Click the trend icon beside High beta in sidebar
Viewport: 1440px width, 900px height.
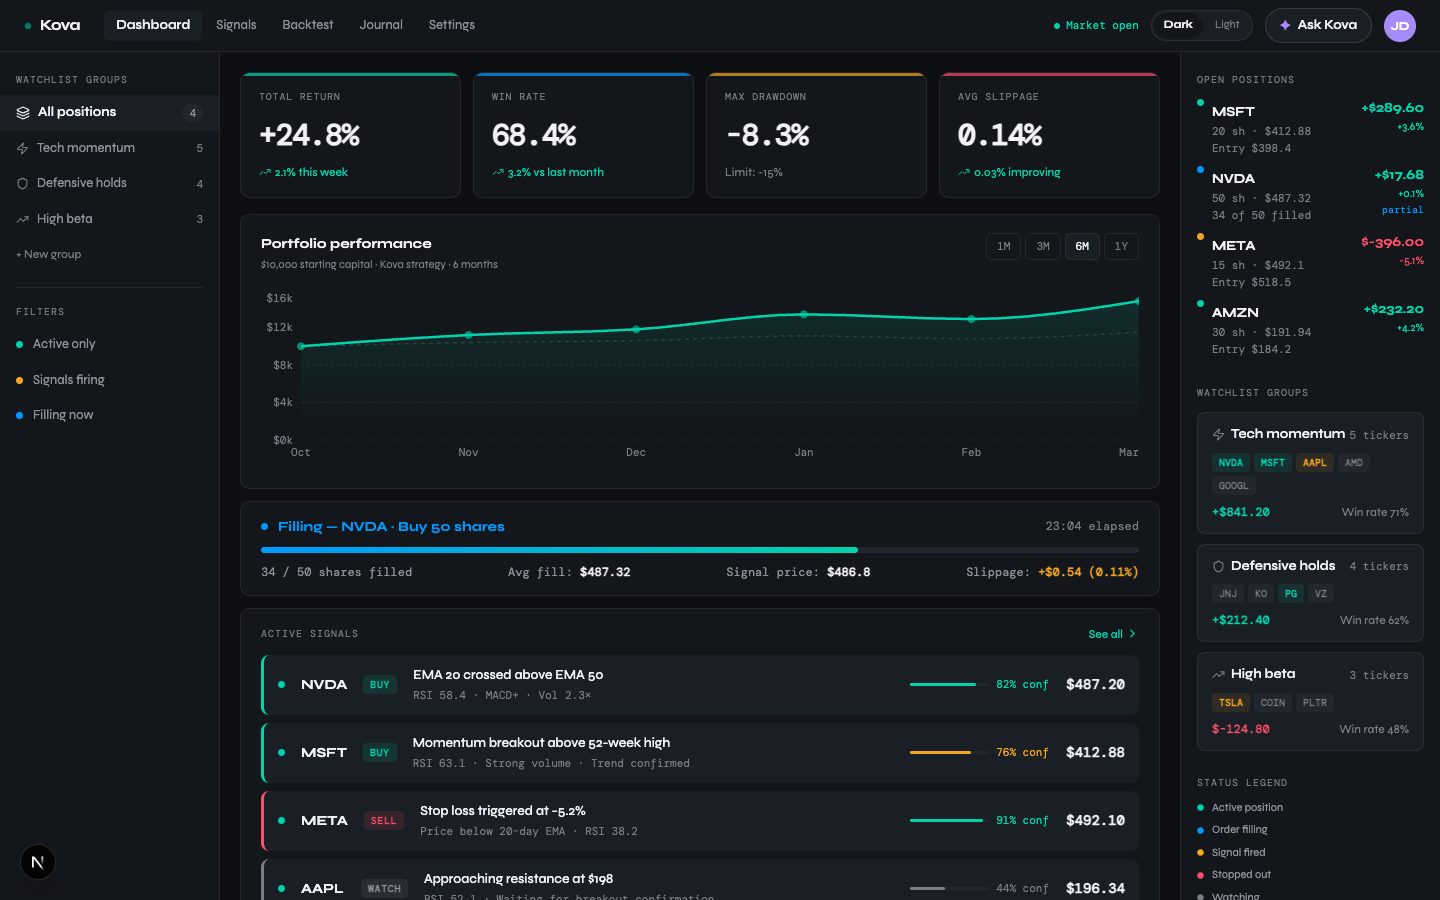click(x=22, y=219)
